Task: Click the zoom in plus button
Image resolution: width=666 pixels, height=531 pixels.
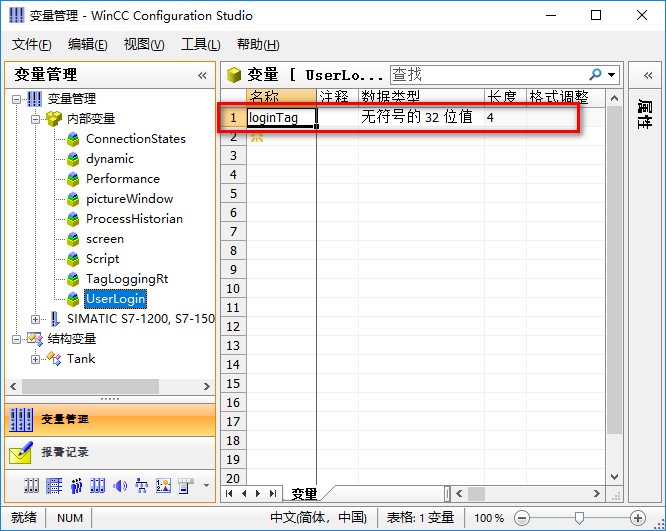Action: point(638,518)
